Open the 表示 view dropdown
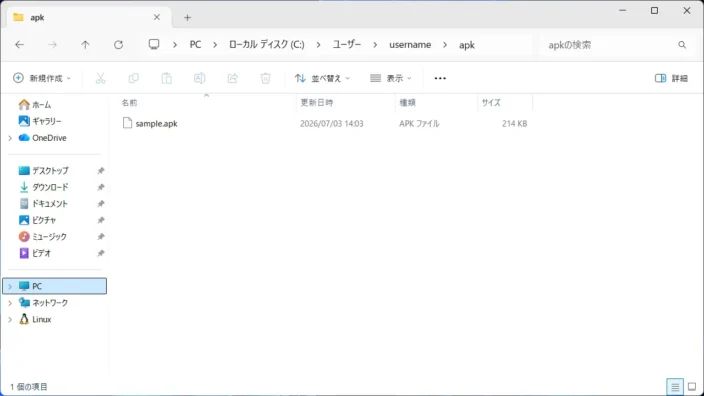Screen dimensions: 704x396 point(391,78)
